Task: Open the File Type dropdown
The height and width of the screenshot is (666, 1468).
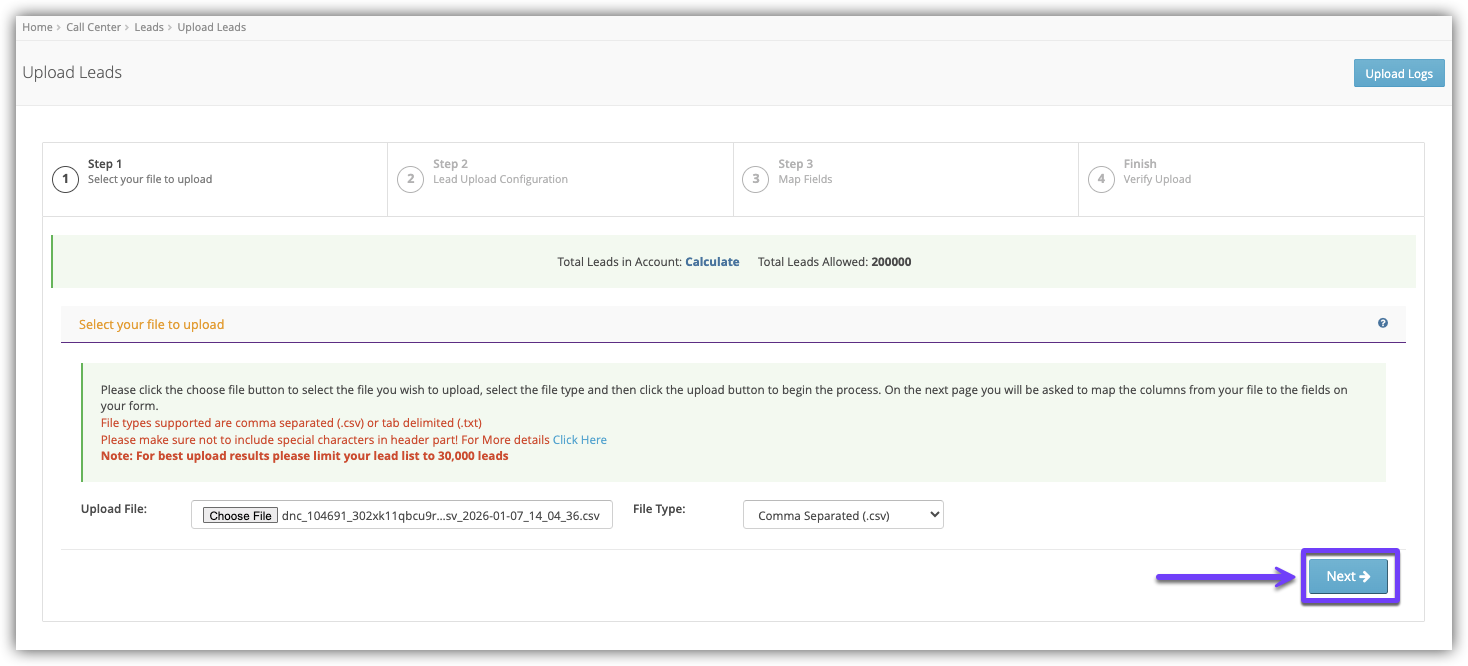Action: 843,515
